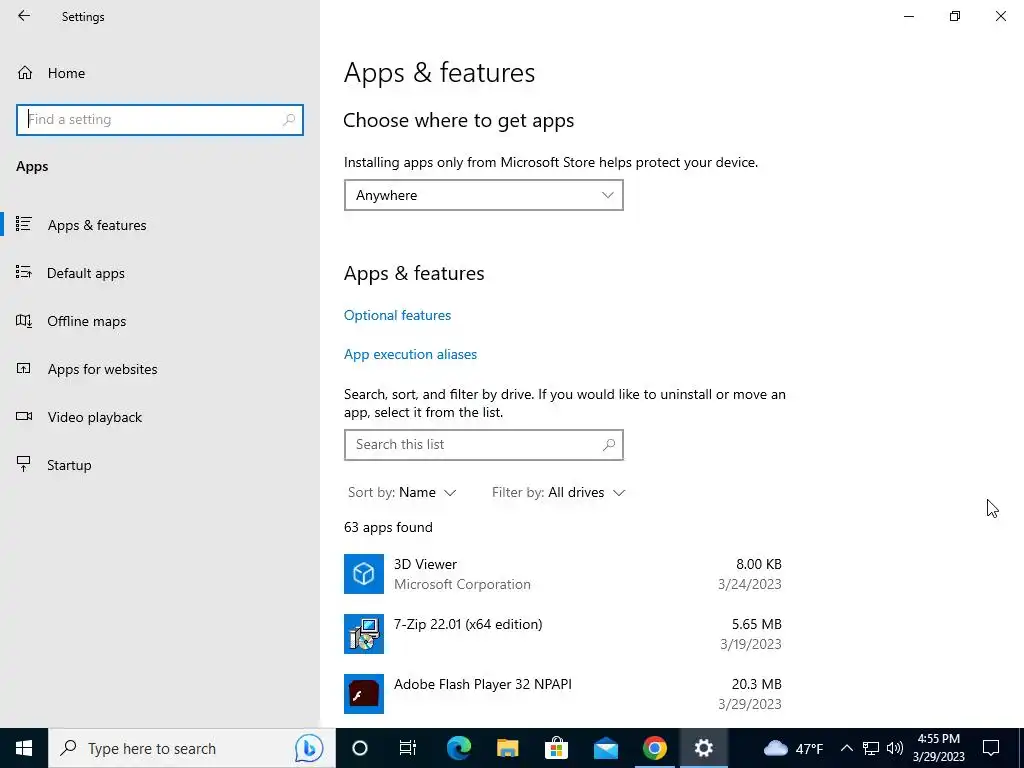Viewport: 1024px width, 768px height.
Task: Click the taskbar Type here to search box
Action: (191, 748)
